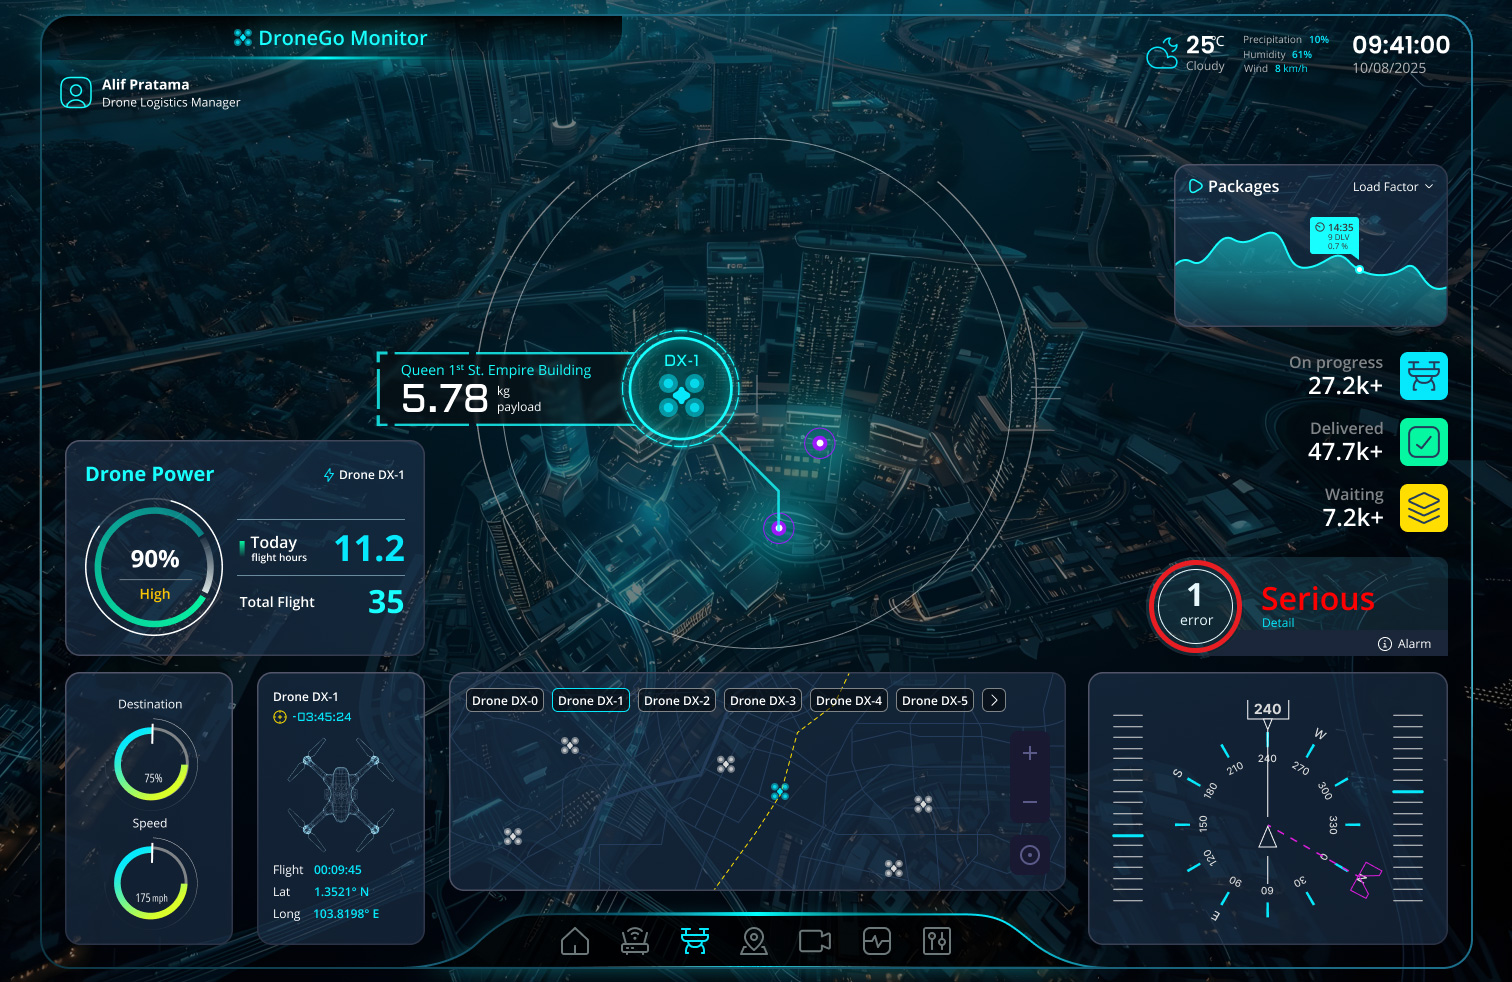Recenter the mini map with target button
Image resolution: width=1512 pixels, height=982 pixels.
click(1030, 855)
